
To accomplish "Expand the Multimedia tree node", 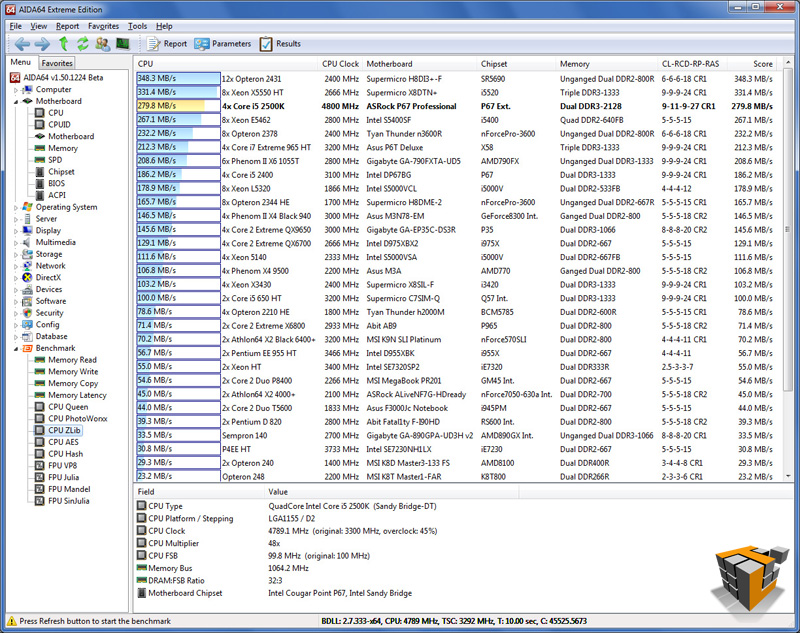I will point(15,243).
